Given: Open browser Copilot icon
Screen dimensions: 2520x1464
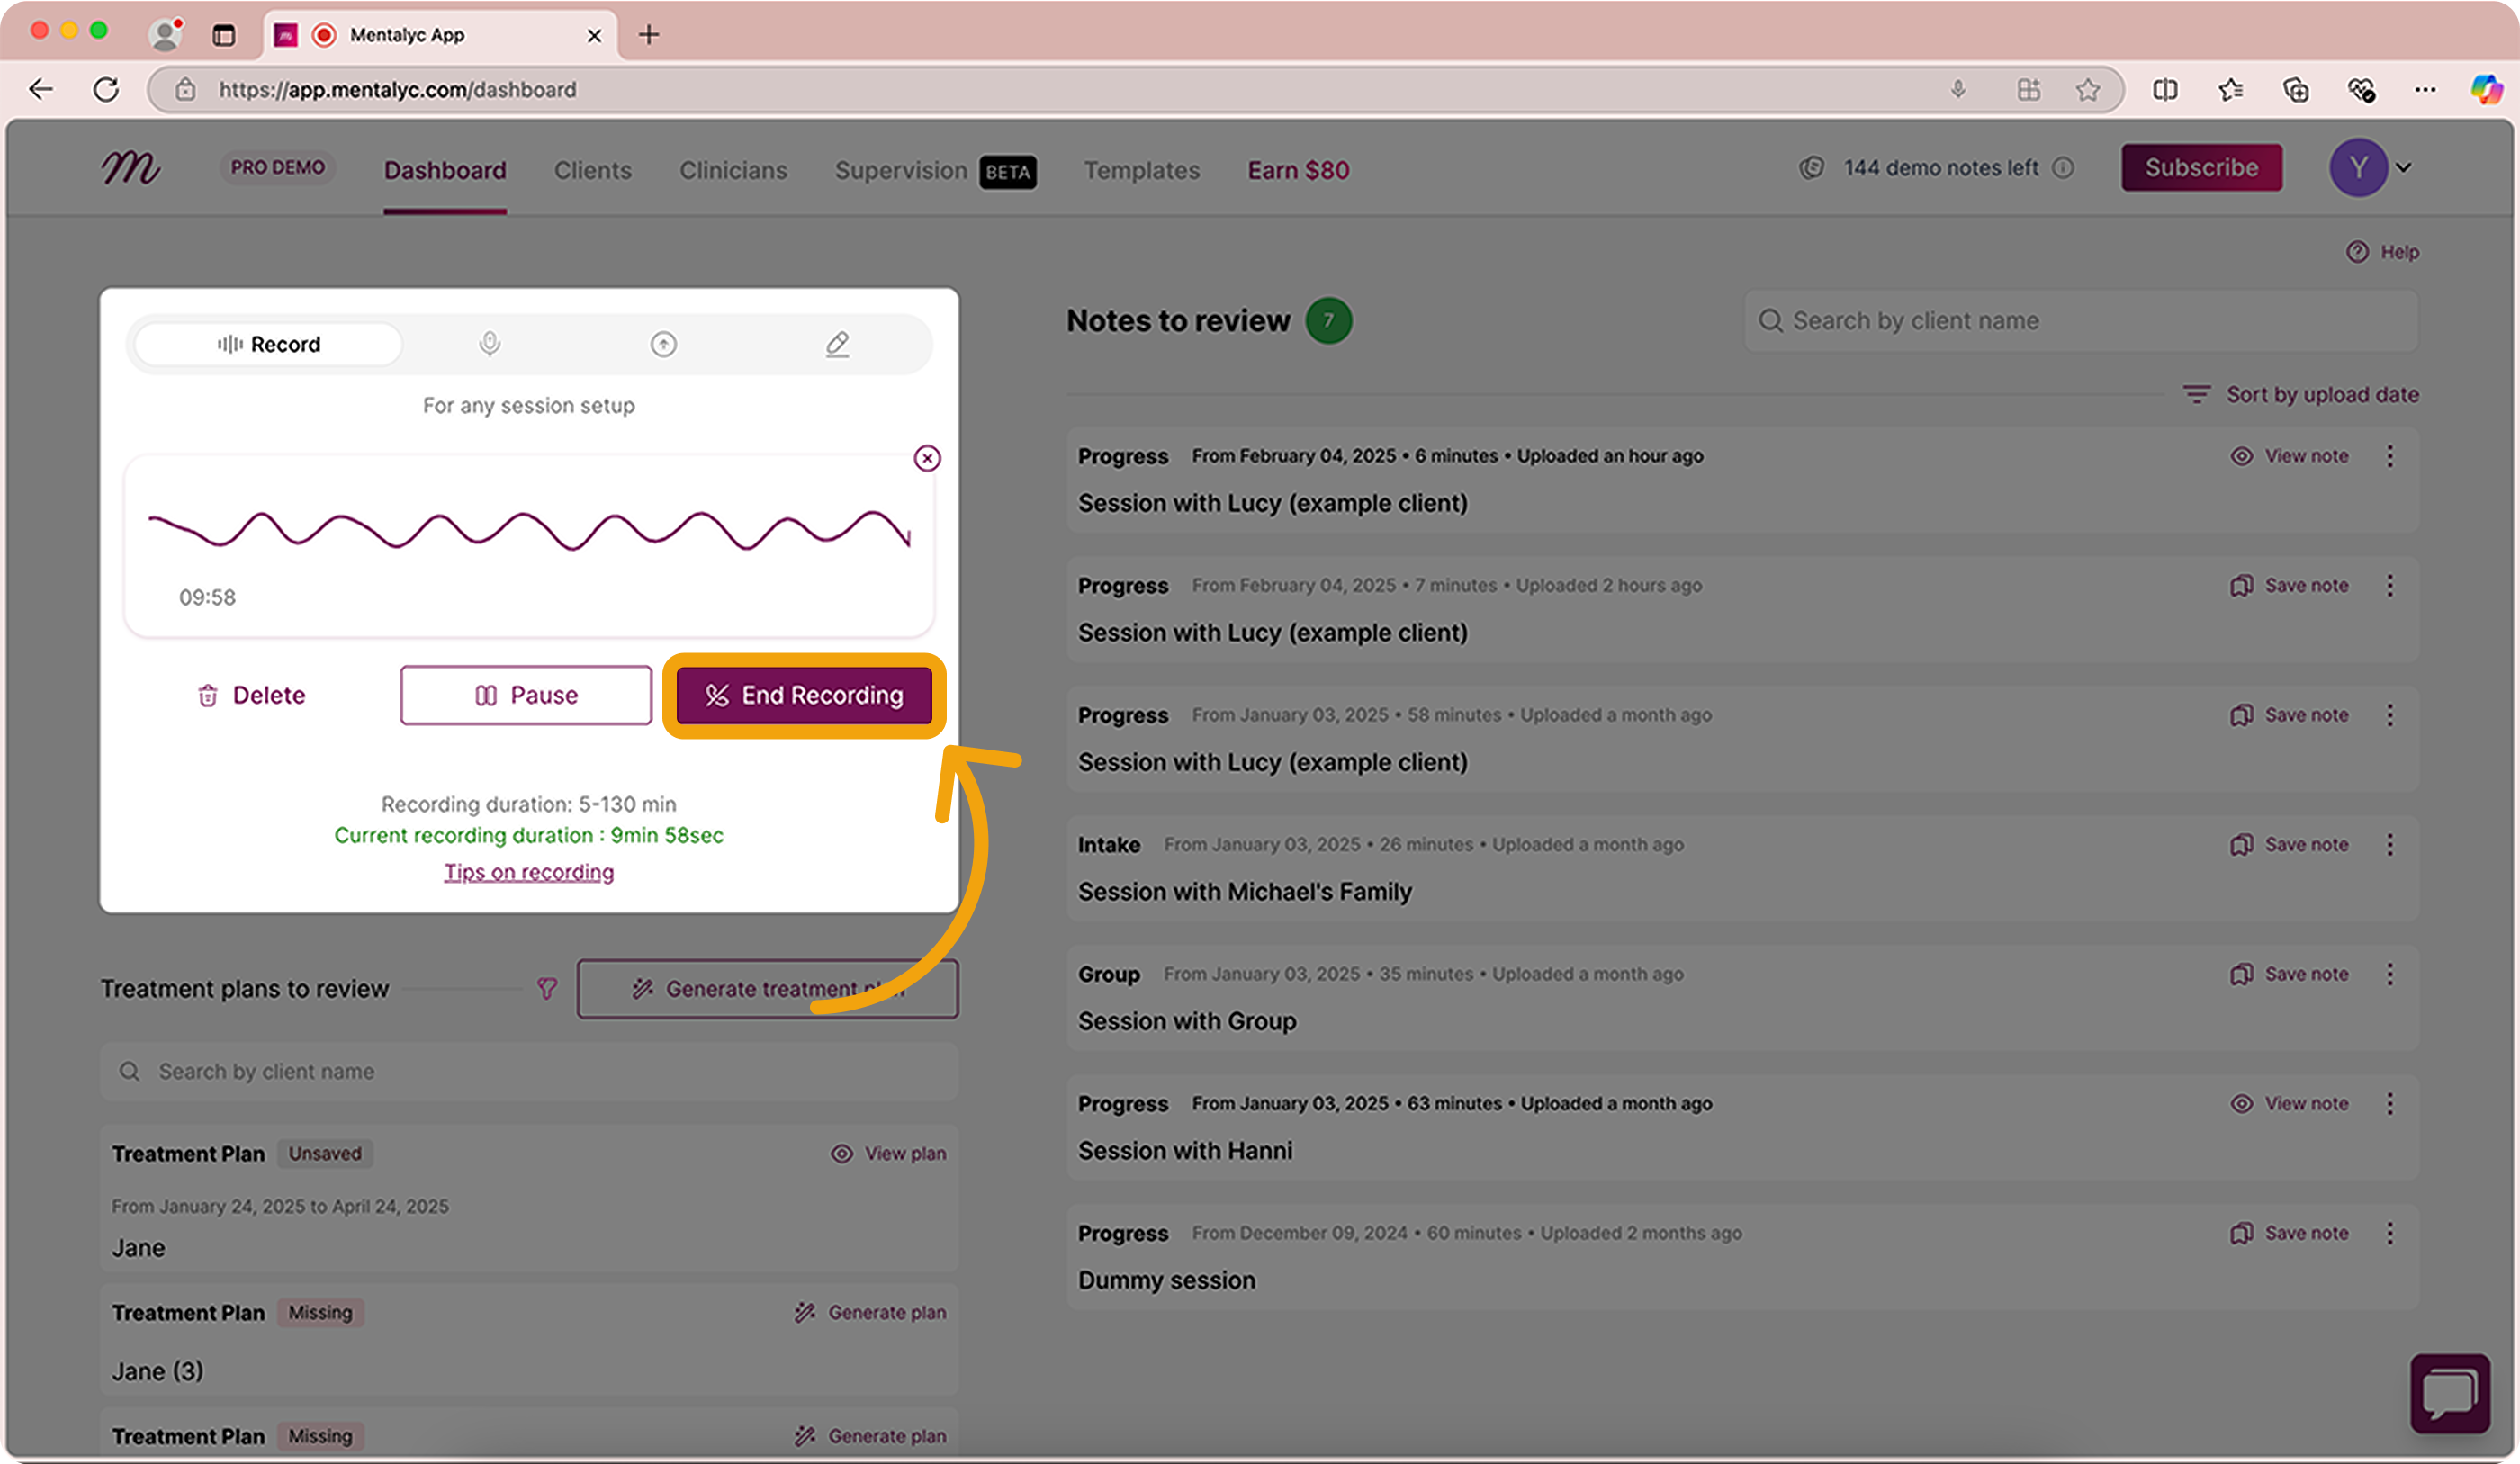Looking at the screenshot, I should point(2486,90).
